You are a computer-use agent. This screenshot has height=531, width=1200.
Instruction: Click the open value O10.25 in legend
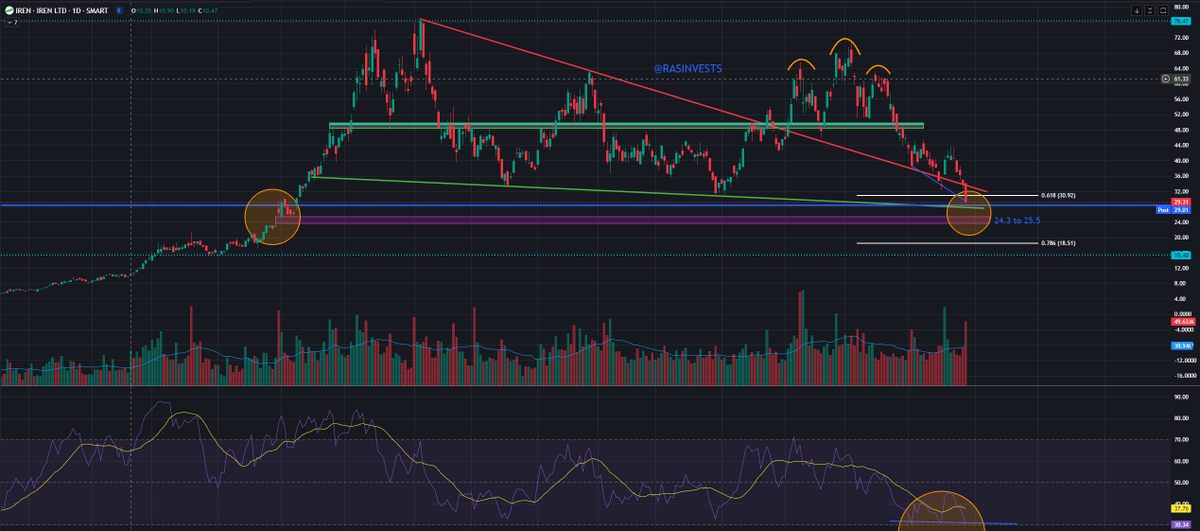[x=141, y=10]
